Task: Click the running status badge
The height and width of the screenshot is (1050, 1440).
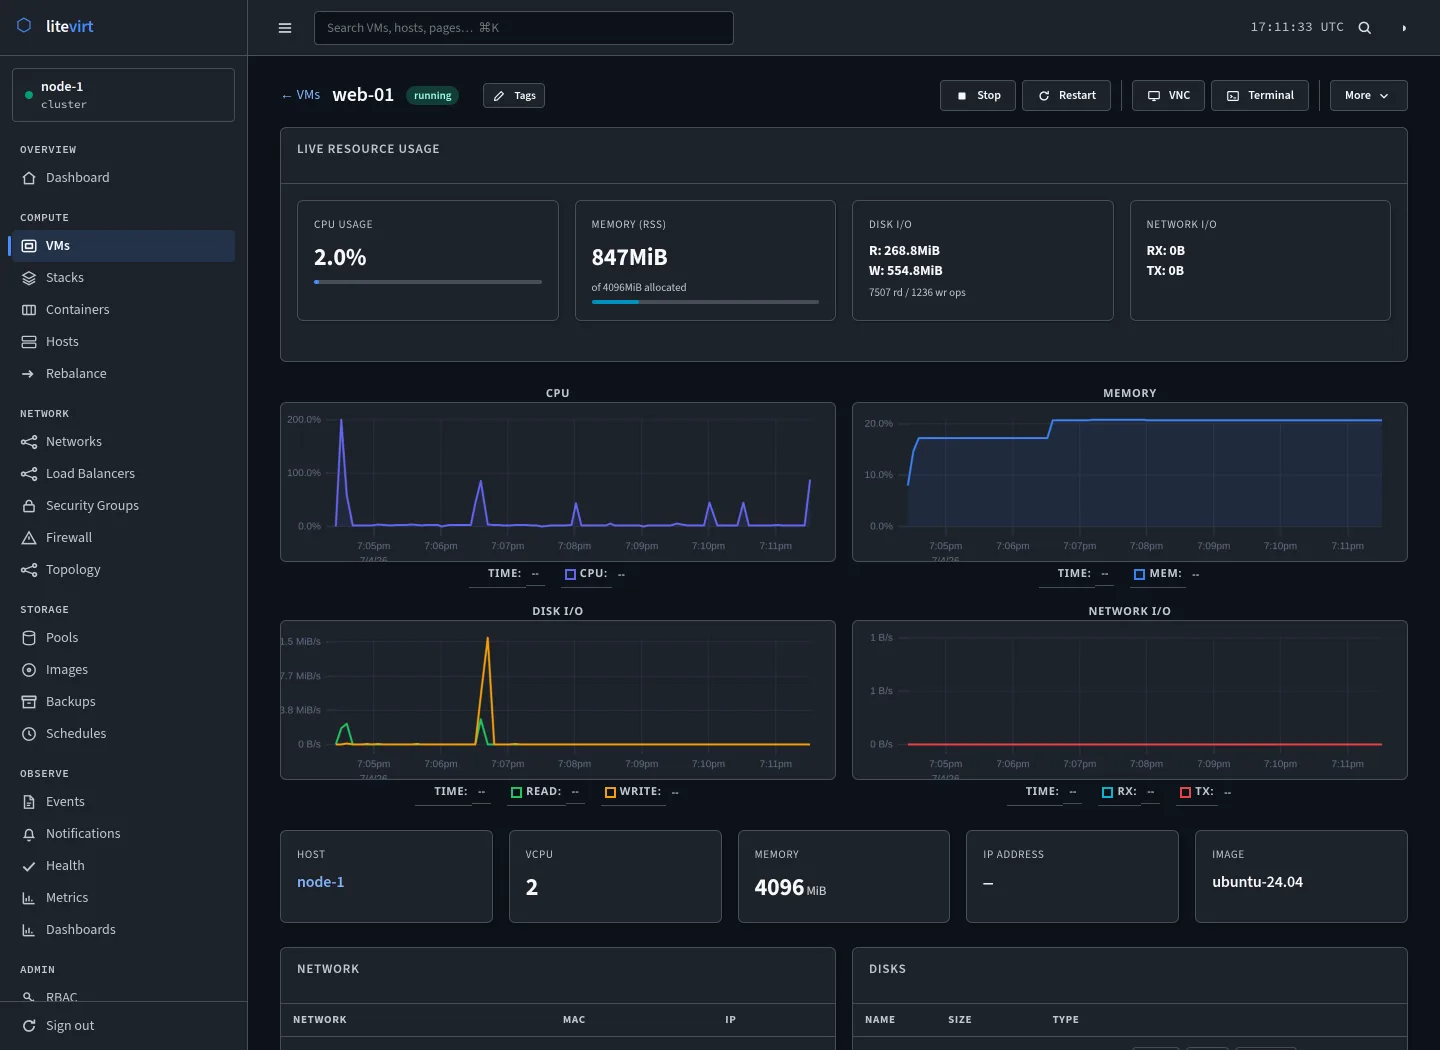Action: pos(432,96)
